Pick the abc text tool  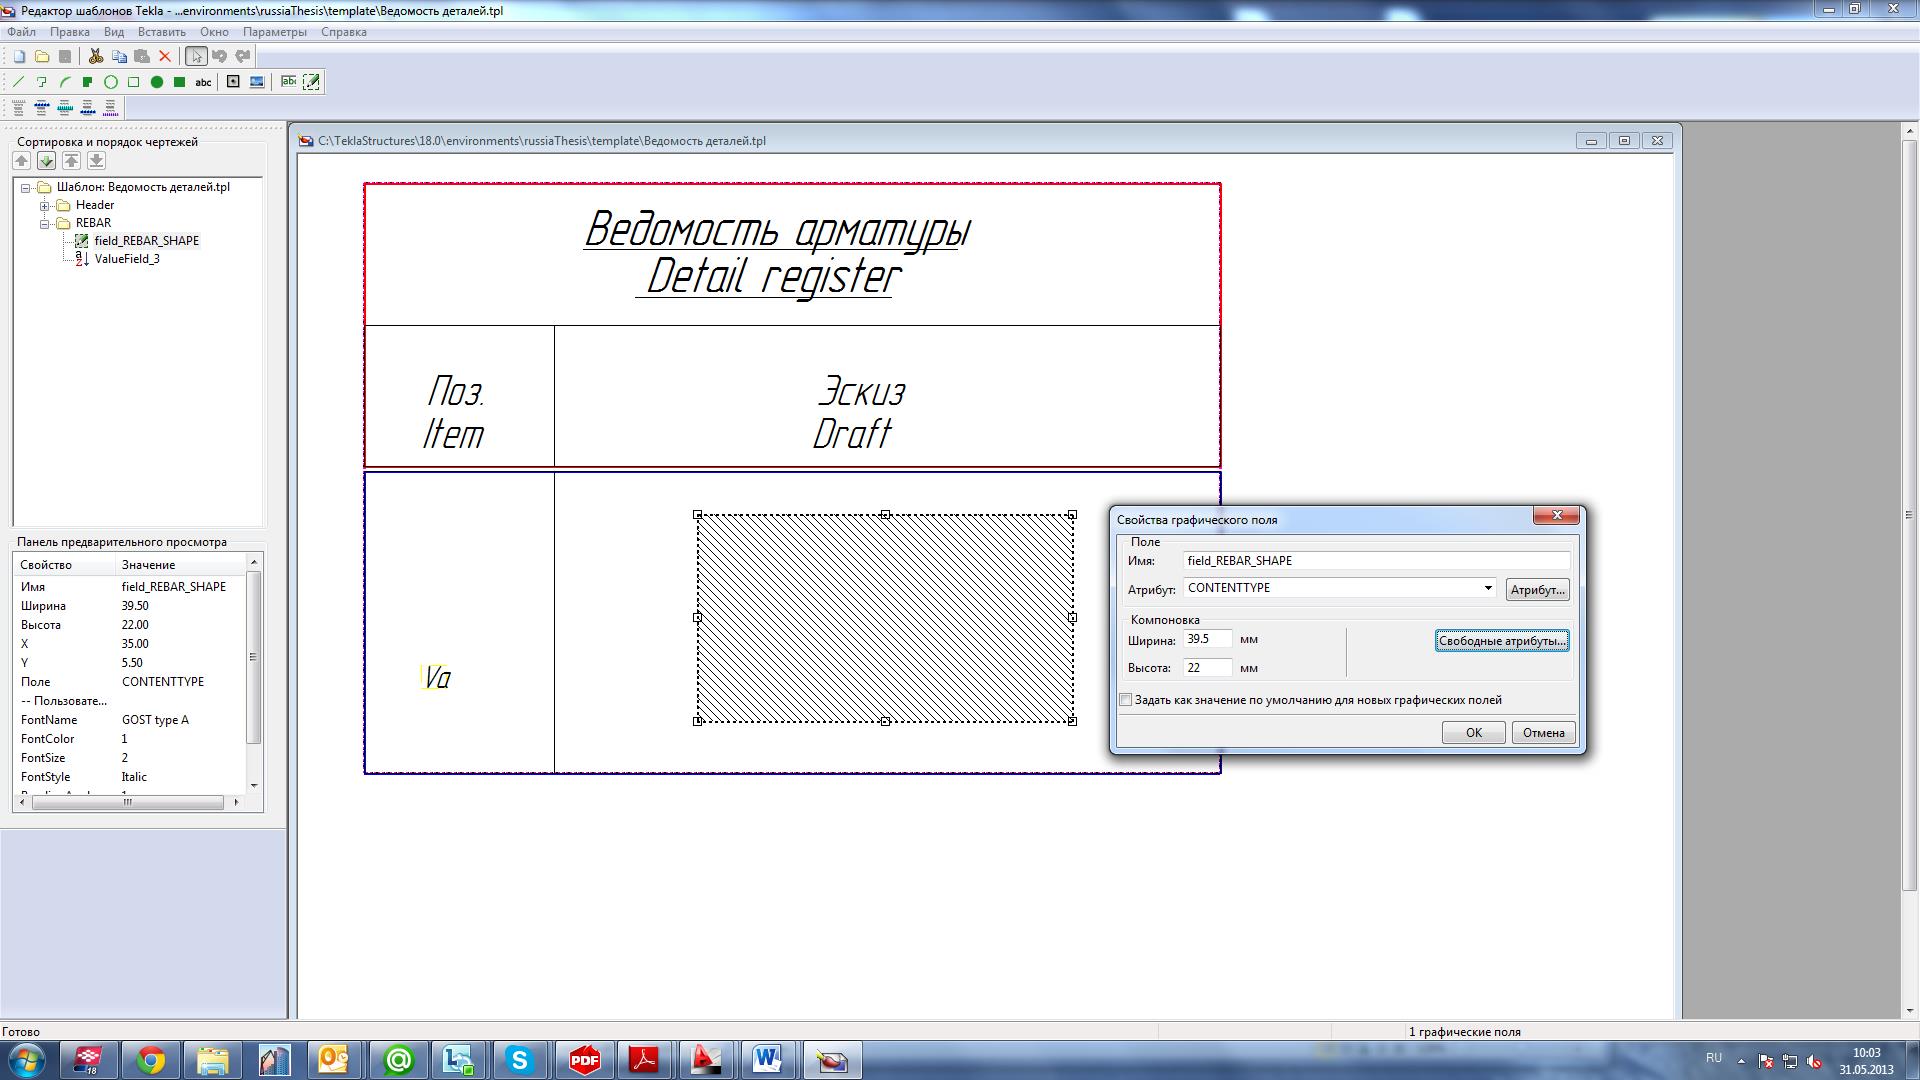(203, 82)
